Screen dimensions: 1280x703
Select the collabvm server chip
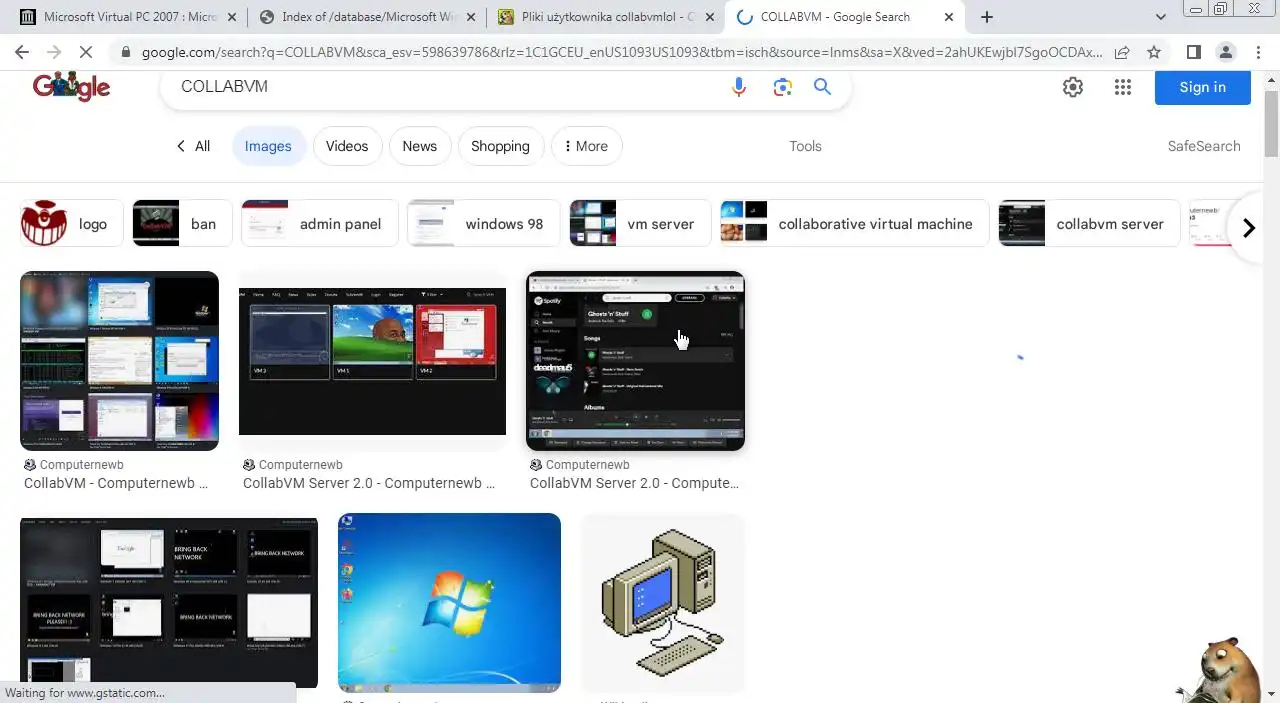pyautogui.click(x=1089, y=224)
